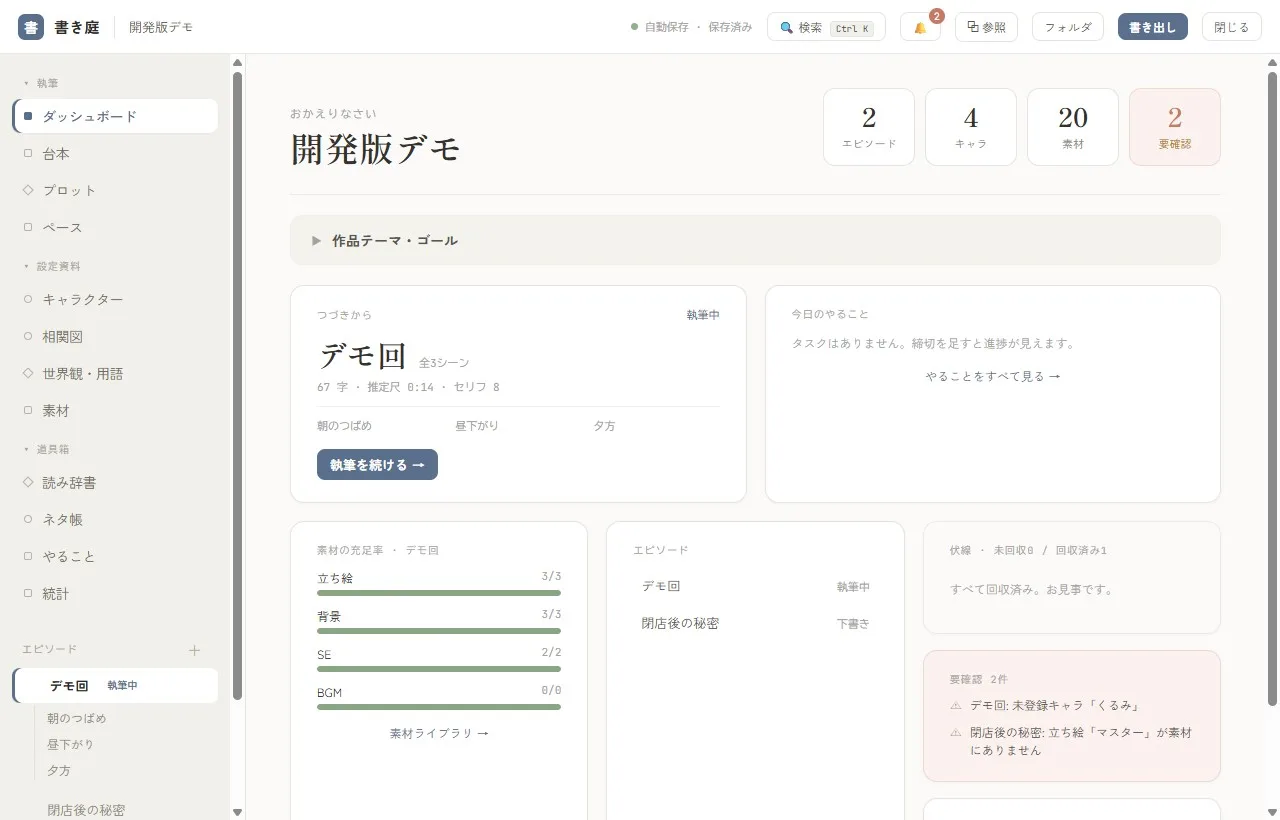Expand the 作品テーマ・ゴール section
Screen dimensions: 1280x820
pyautogui.click(x=755, y=240)
